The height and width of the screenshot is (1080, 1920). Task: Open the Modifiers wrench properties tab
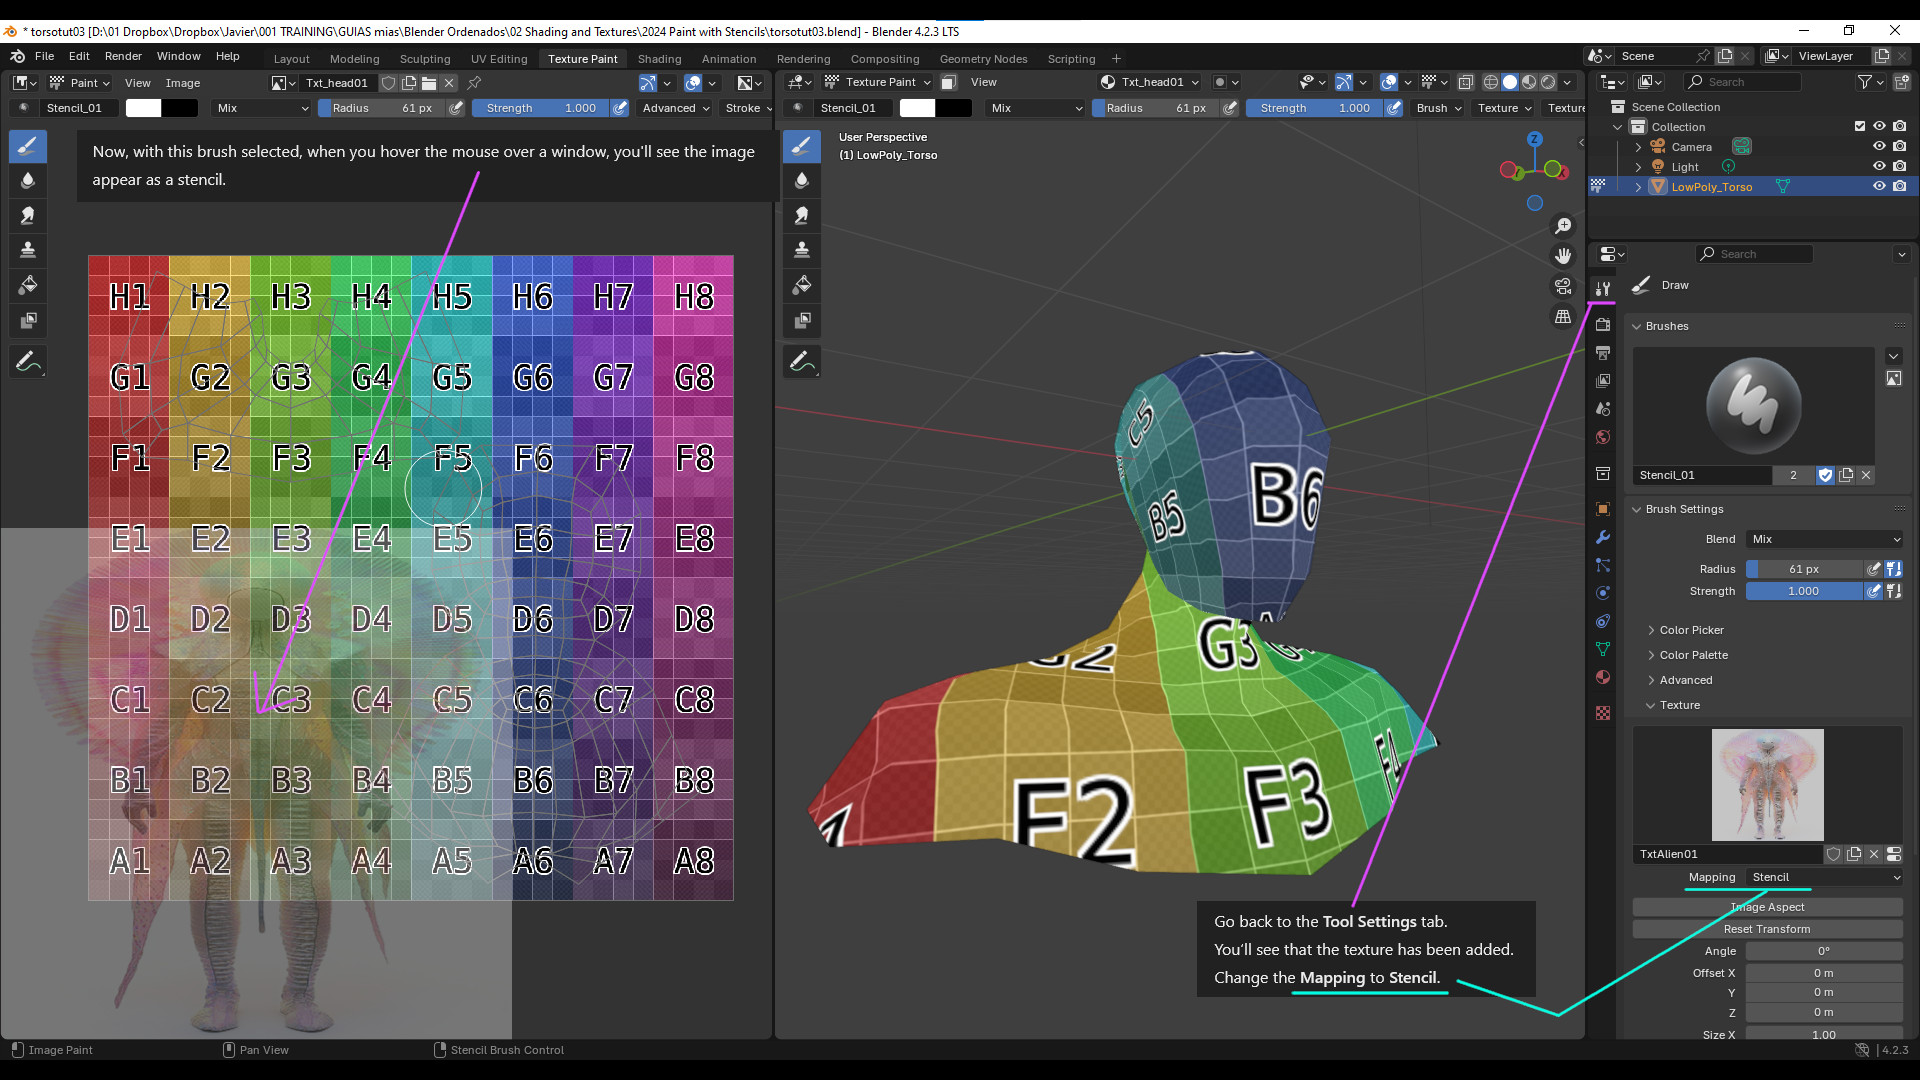(1603, 537)
